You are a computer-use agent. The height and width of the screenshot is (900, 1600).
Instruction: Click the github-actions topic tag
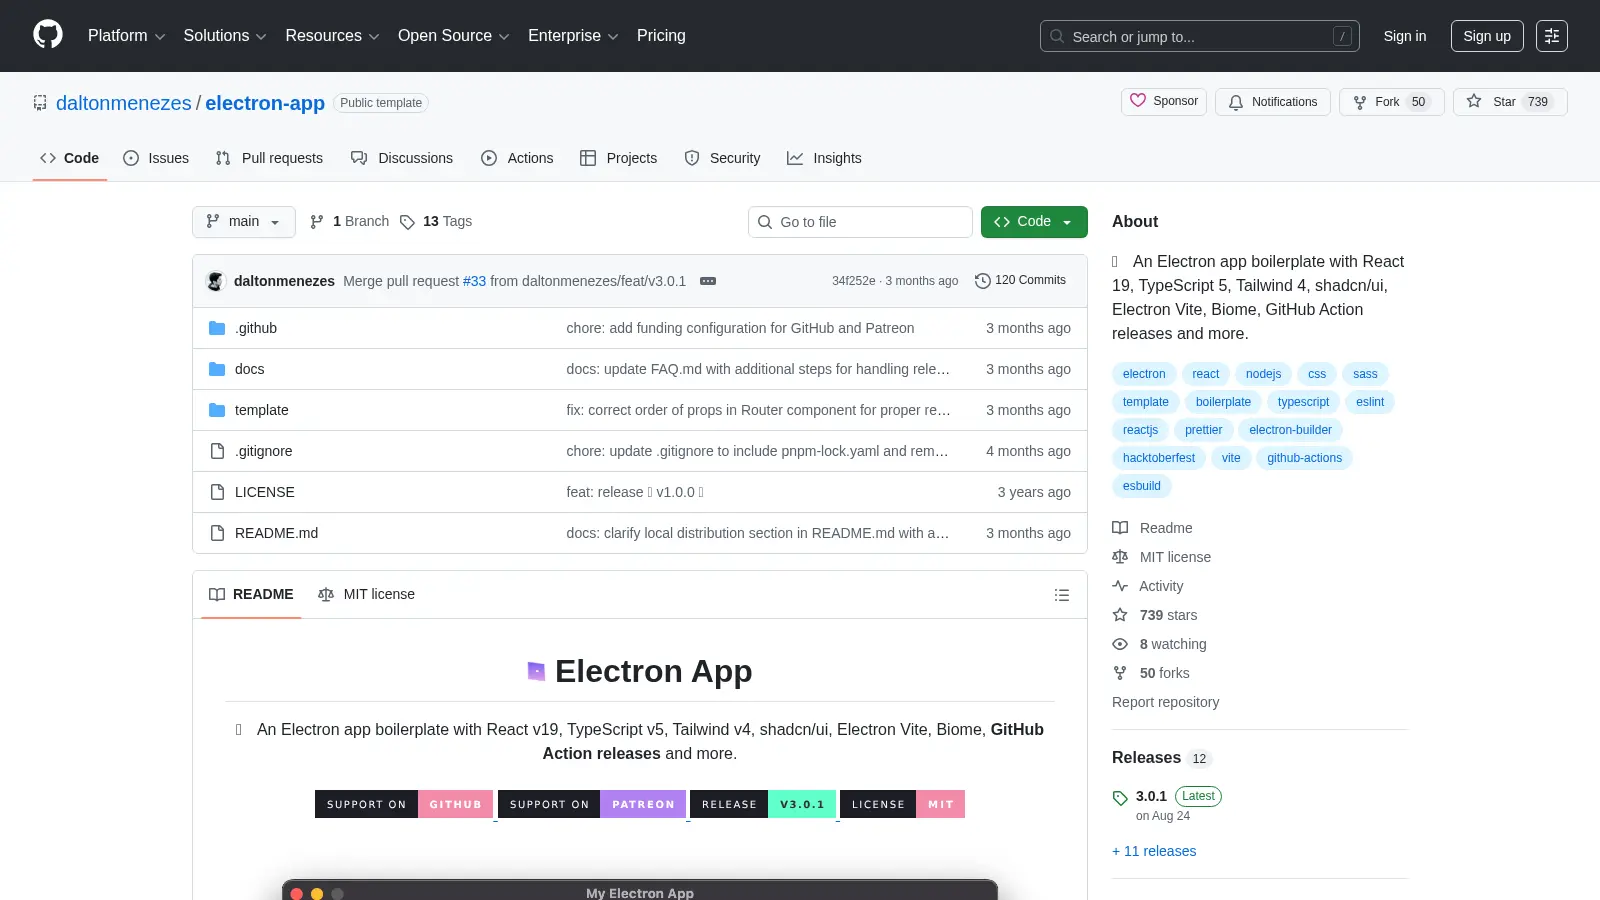[1304, 458]
